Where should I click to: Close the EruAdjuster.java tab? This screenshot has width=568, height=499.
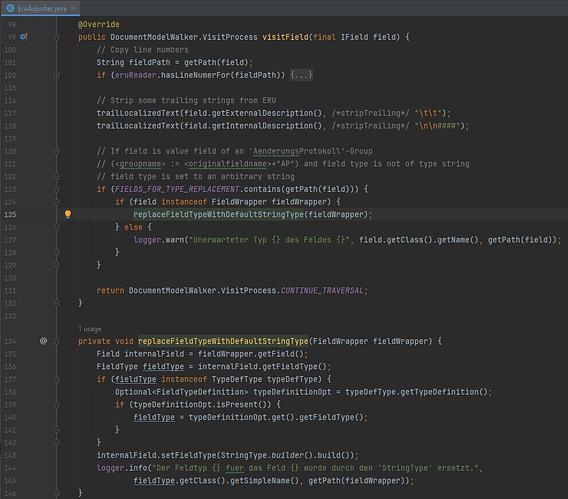[x=73, y=8]
